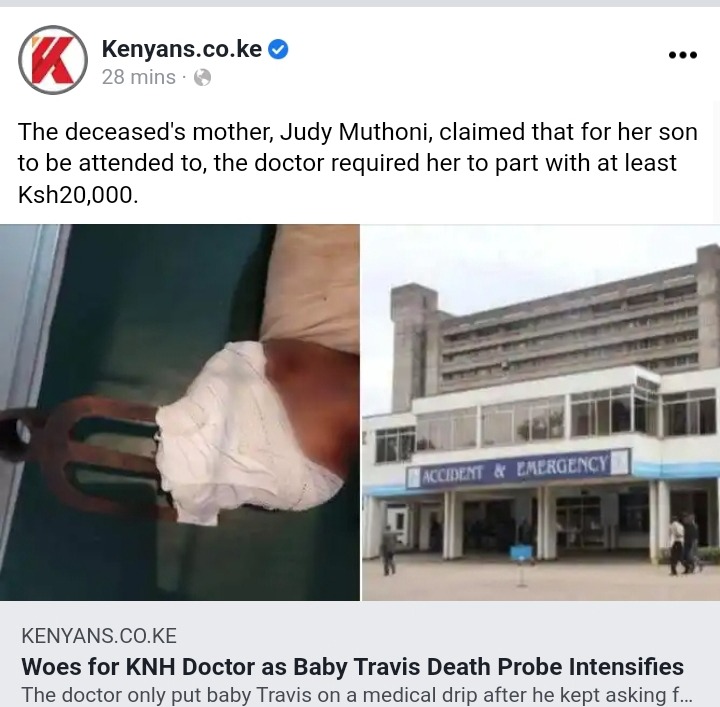Open the three-dot post options menu
Viewport: 720px width, 707px height.
pos(683,55)
